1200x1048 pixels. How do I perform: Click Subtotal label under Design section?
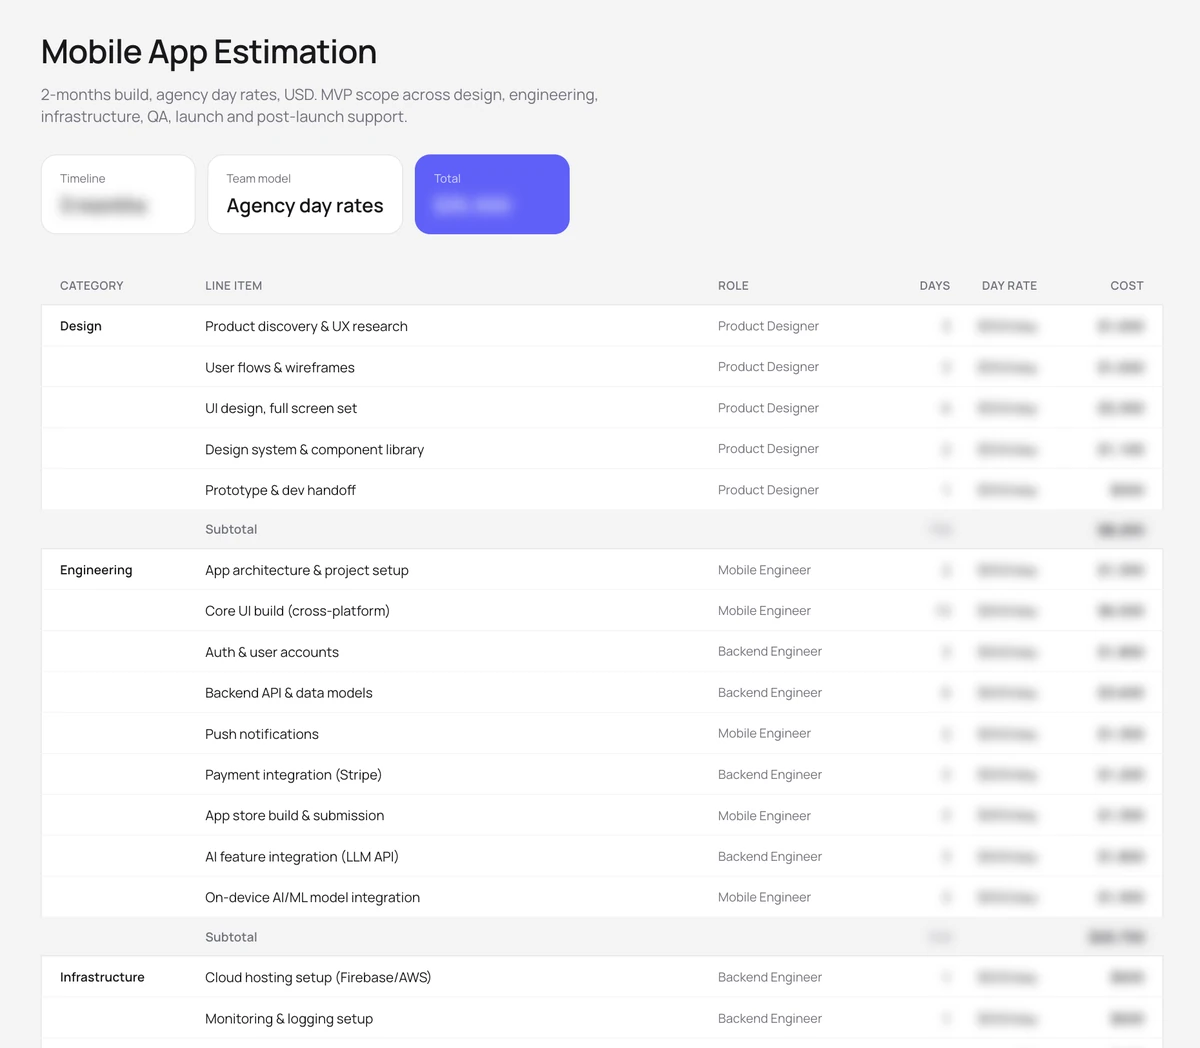(x=231, y=529)
